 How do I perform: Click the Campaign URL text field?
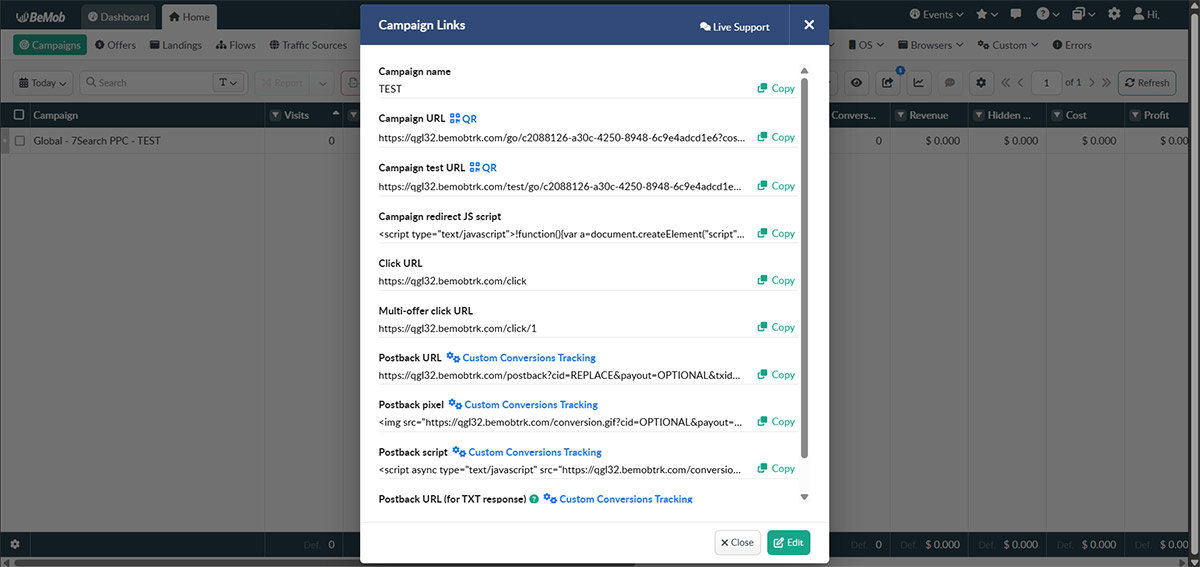(x=562, y=137)
